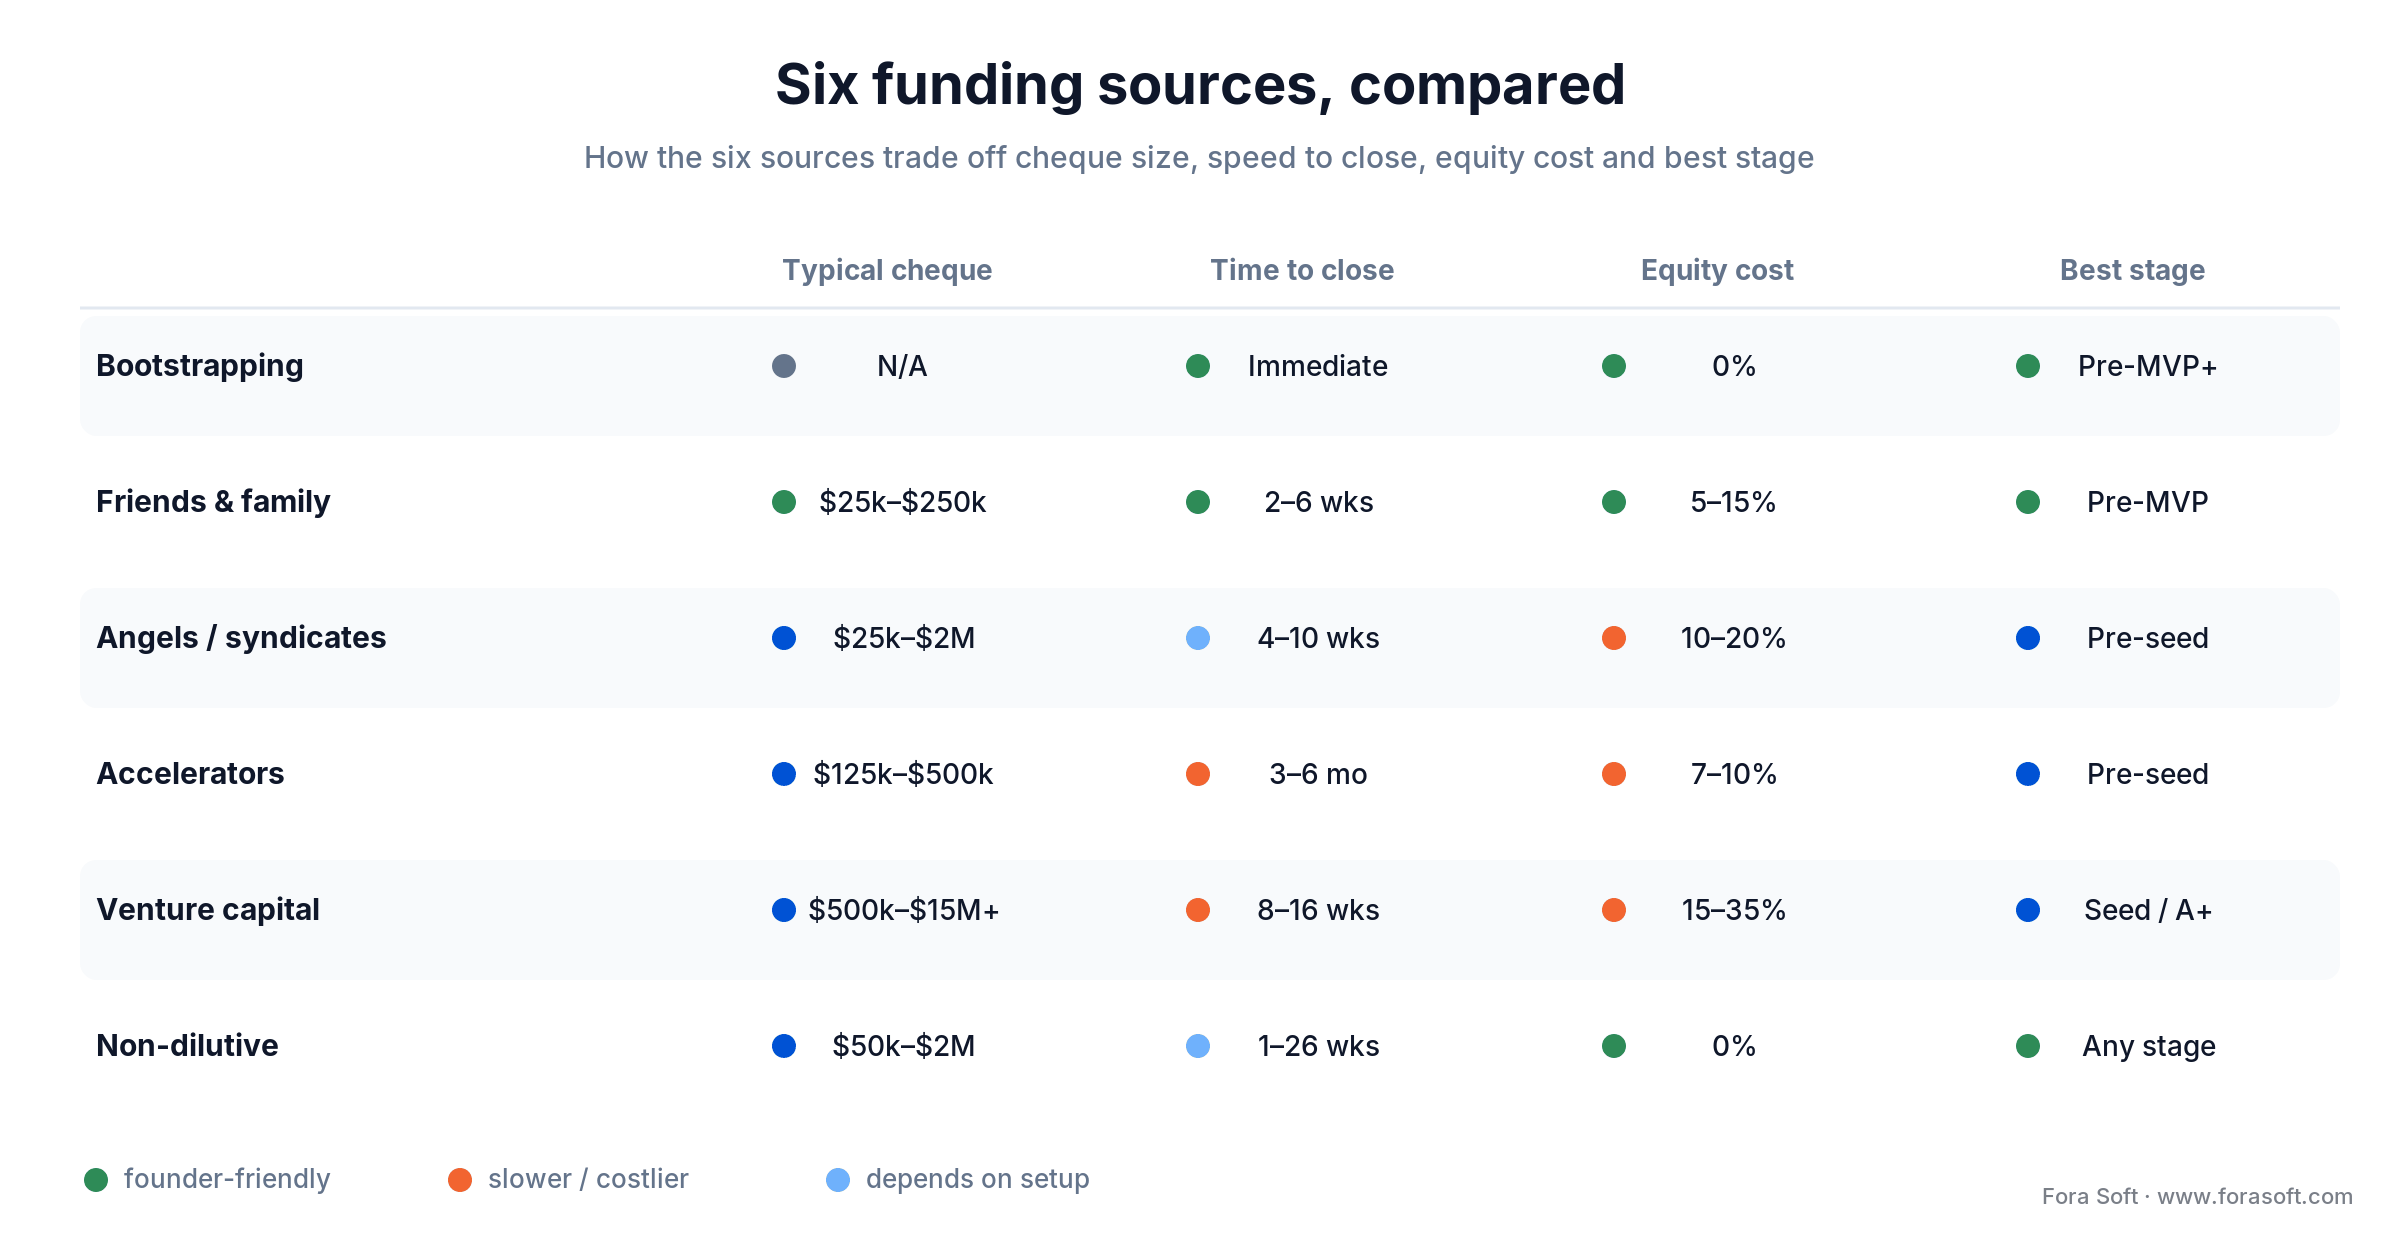This screenshot has width=2400, height=1240.
Task: Click the orange dot next to 3–6 mo
Action: click(1198, 774)
